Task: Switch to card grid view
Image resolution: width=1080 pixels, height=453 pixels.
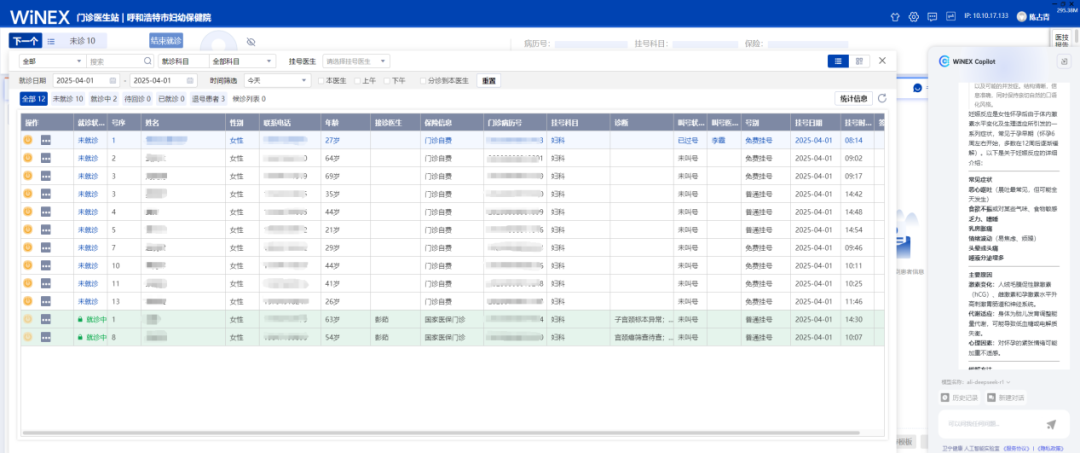Action: tap(860, 61)
